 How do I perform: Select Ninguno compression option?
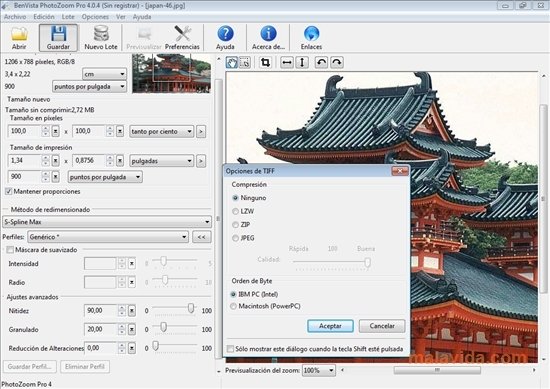(x=235, y=198)
